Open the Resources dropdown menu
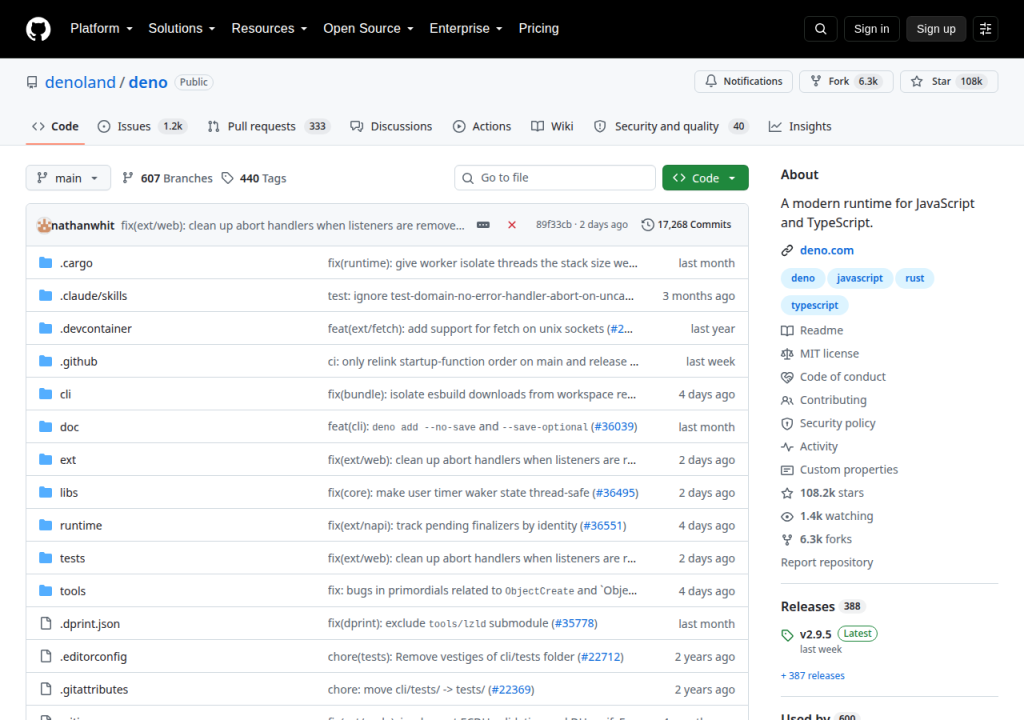Image resolution: width=1024 pixels, height=720 pixels. [x=269, y=29]
